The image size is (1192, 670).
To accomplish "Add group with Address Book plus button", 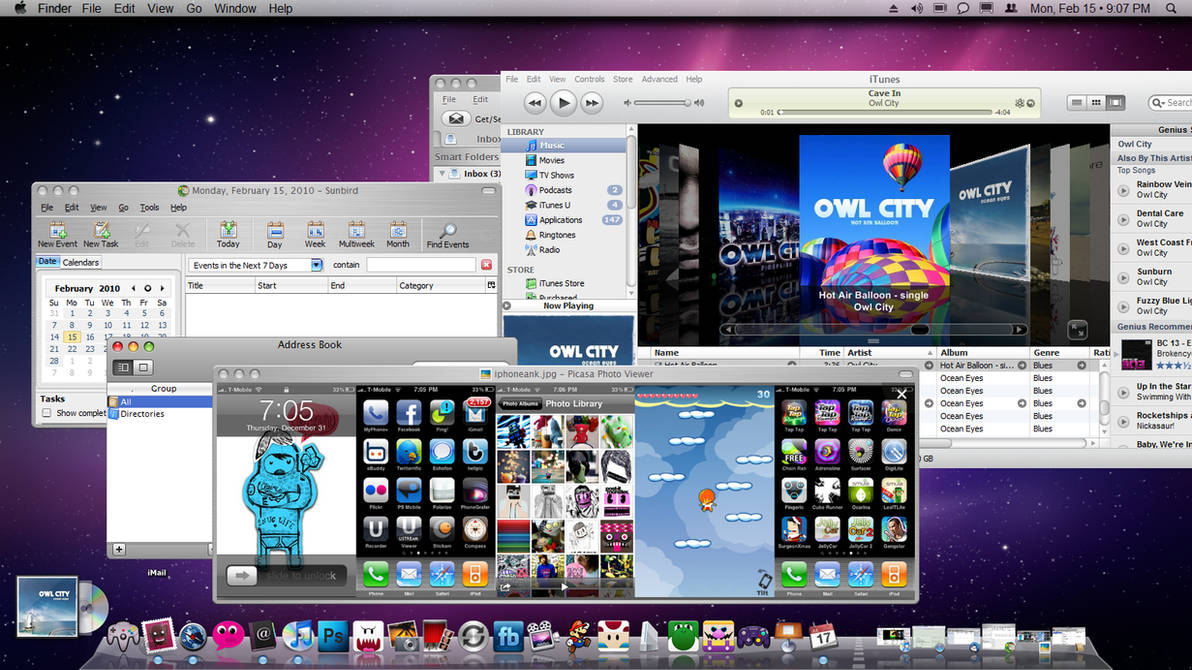I will (119, 549).
